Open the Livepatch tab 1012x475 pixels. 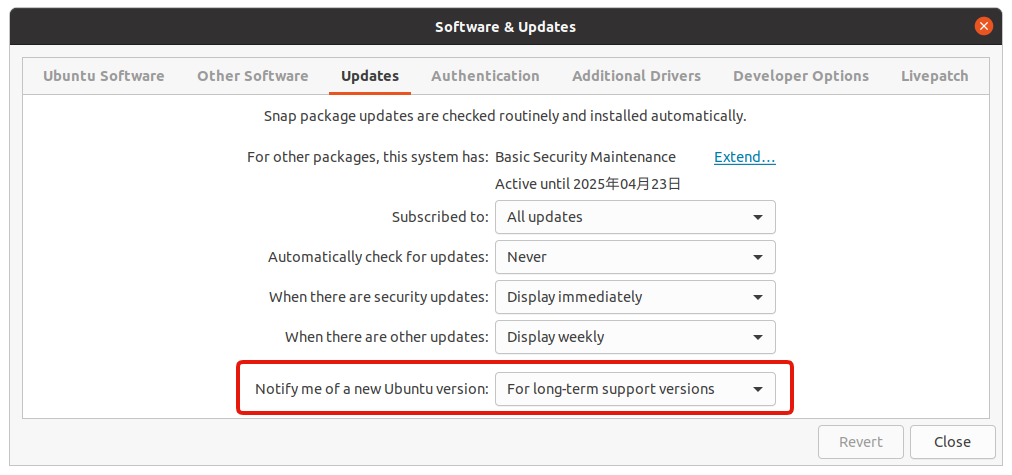click(x=935, y=76)
